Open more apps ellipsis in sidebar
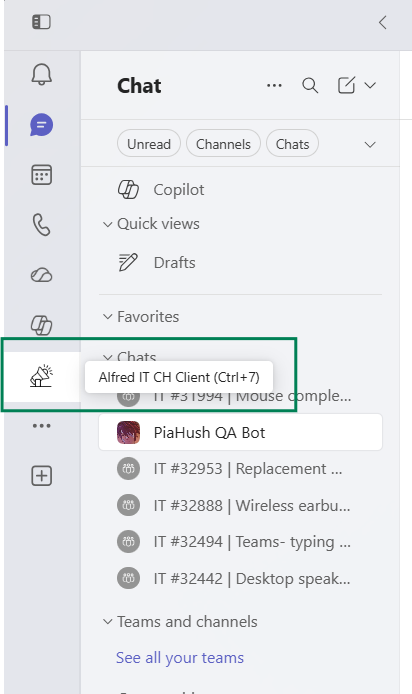The image size is (412, 694). click(42, 426)
